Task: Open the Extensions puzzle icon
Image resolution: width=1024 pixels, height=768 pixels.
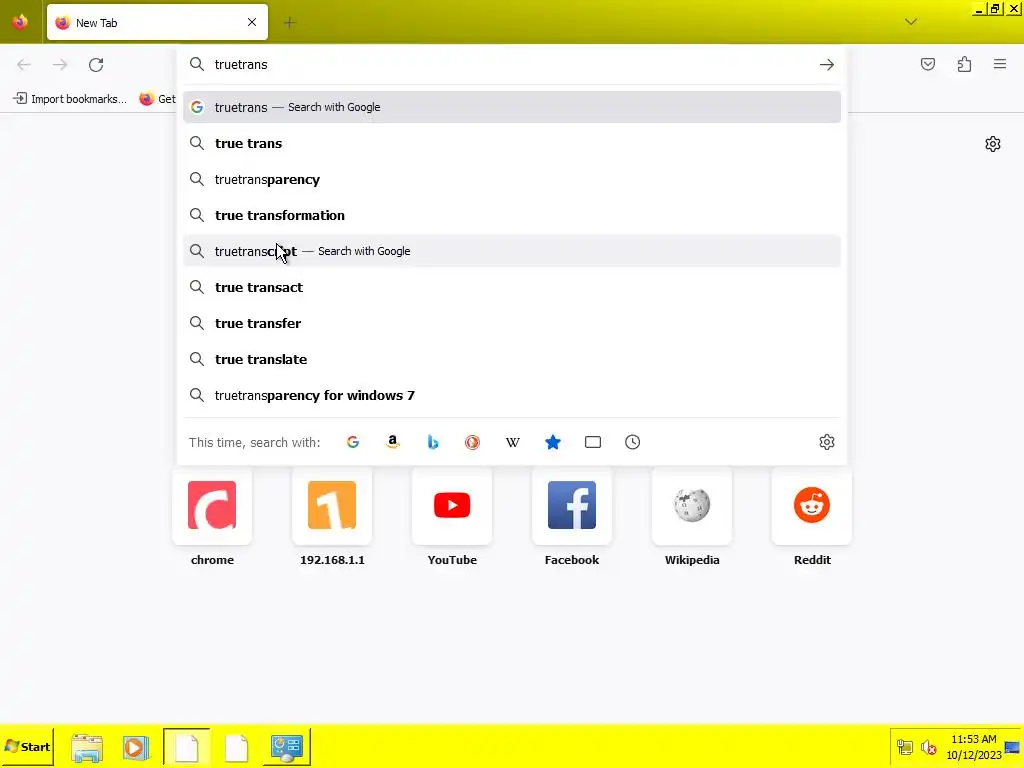Action: tap(964, 64)
